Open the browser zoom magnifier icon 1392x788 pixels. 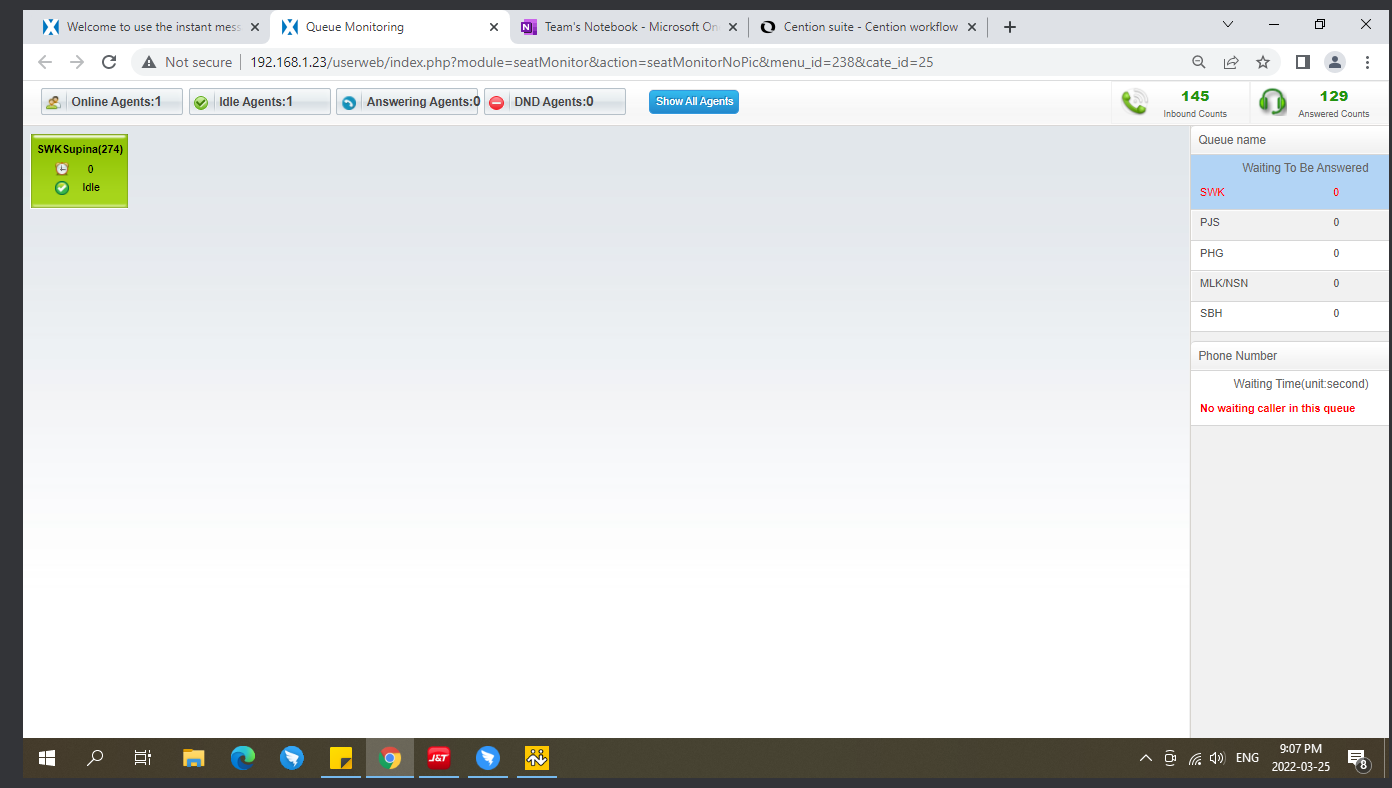pyautogui.click(x=1199, y=62)
